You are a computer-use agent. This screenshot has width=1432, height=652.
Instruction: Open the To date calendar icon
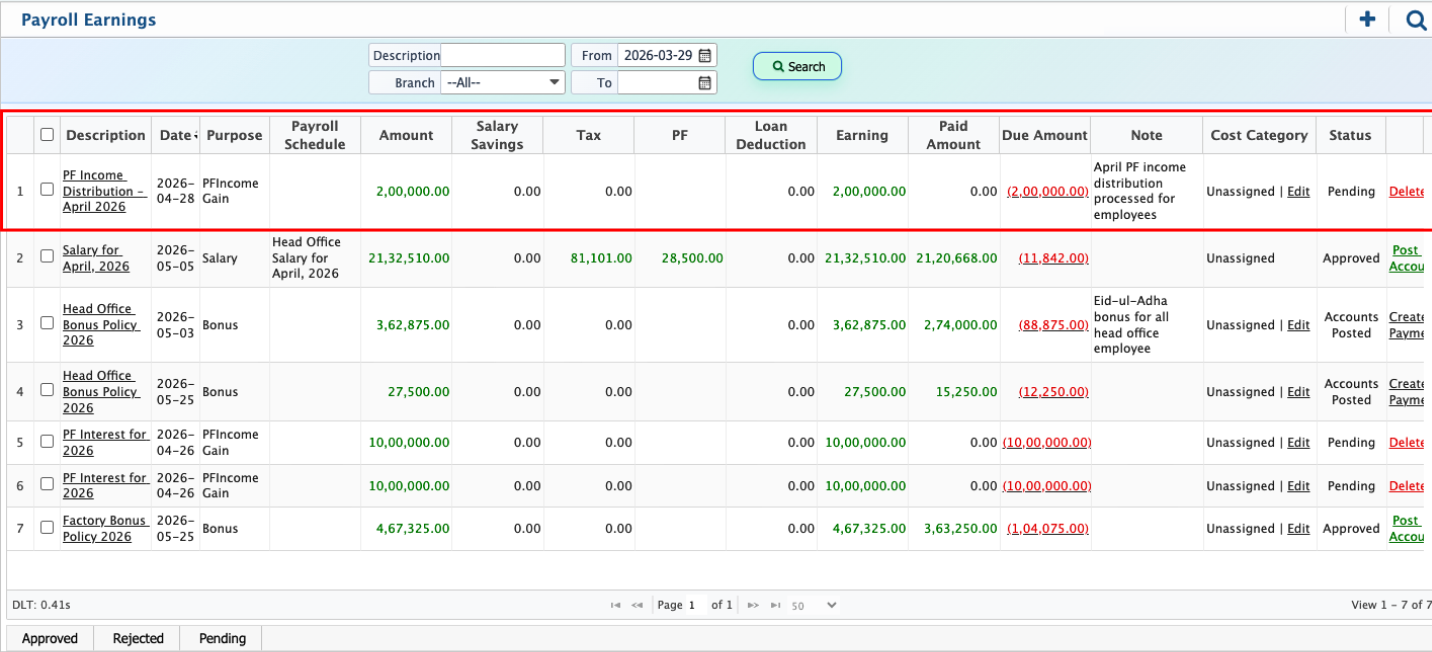coord(705,83)
